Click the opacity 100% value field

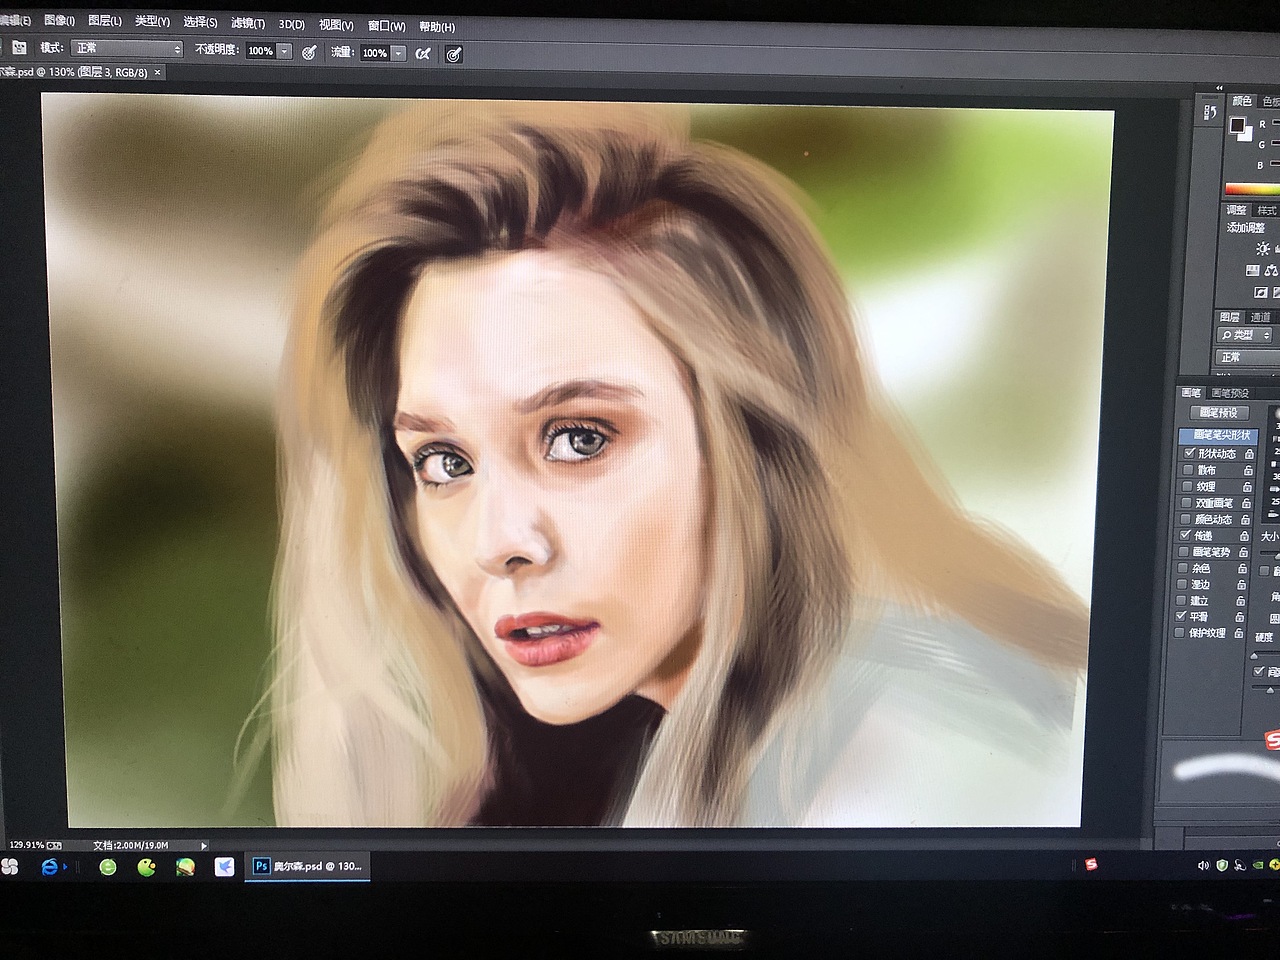tap(260, 51)
